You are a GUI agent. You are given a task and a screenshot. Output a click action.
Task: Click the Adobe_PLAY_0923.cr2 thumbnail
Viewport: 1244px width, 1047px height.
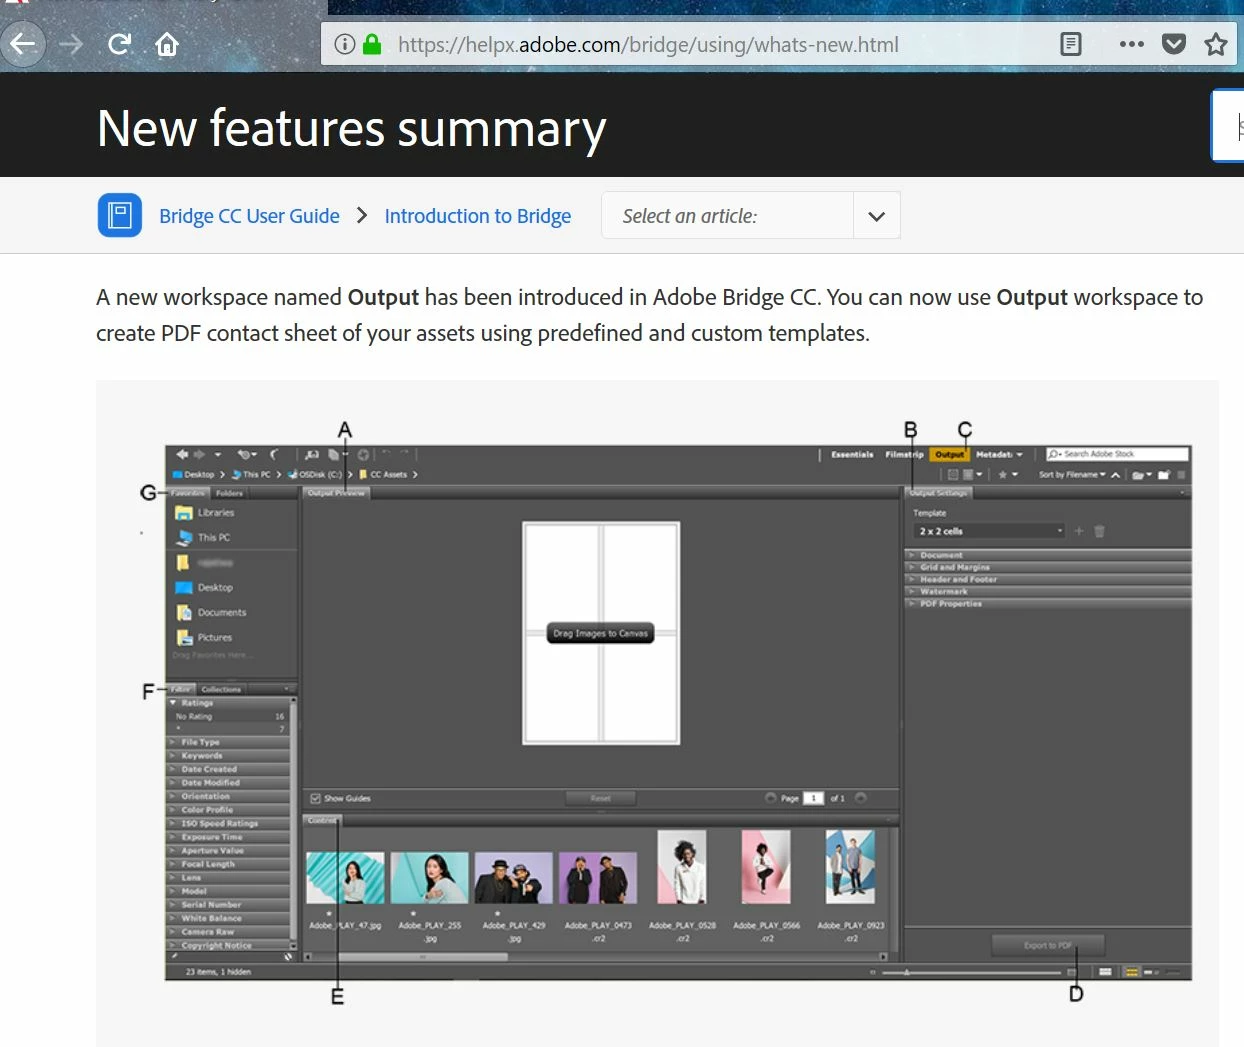point(850,867)
